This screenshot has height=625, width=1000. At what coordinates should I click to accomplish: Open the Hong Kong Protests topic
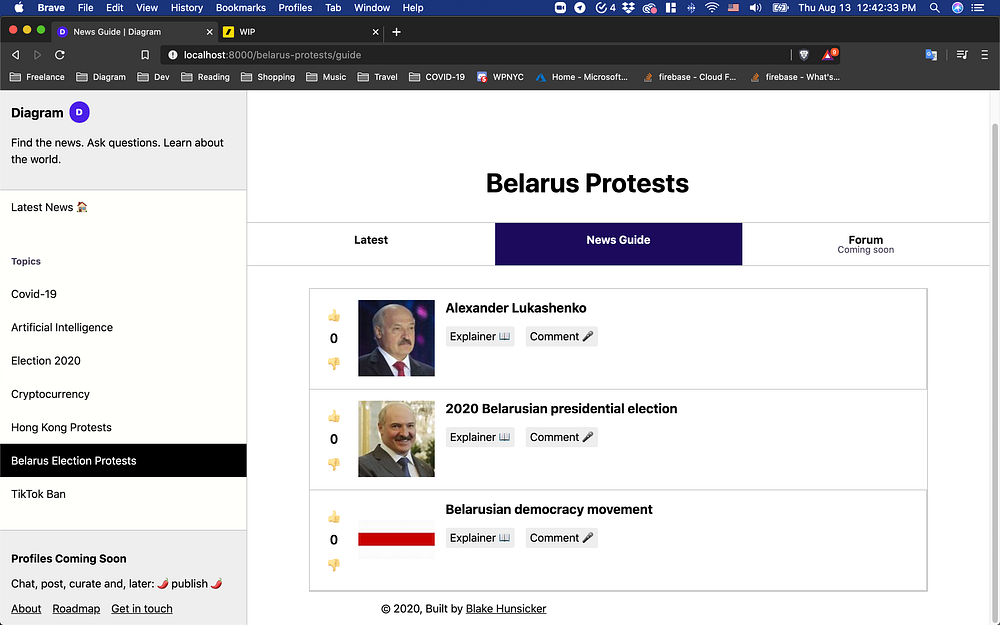(x=61, y=427)
